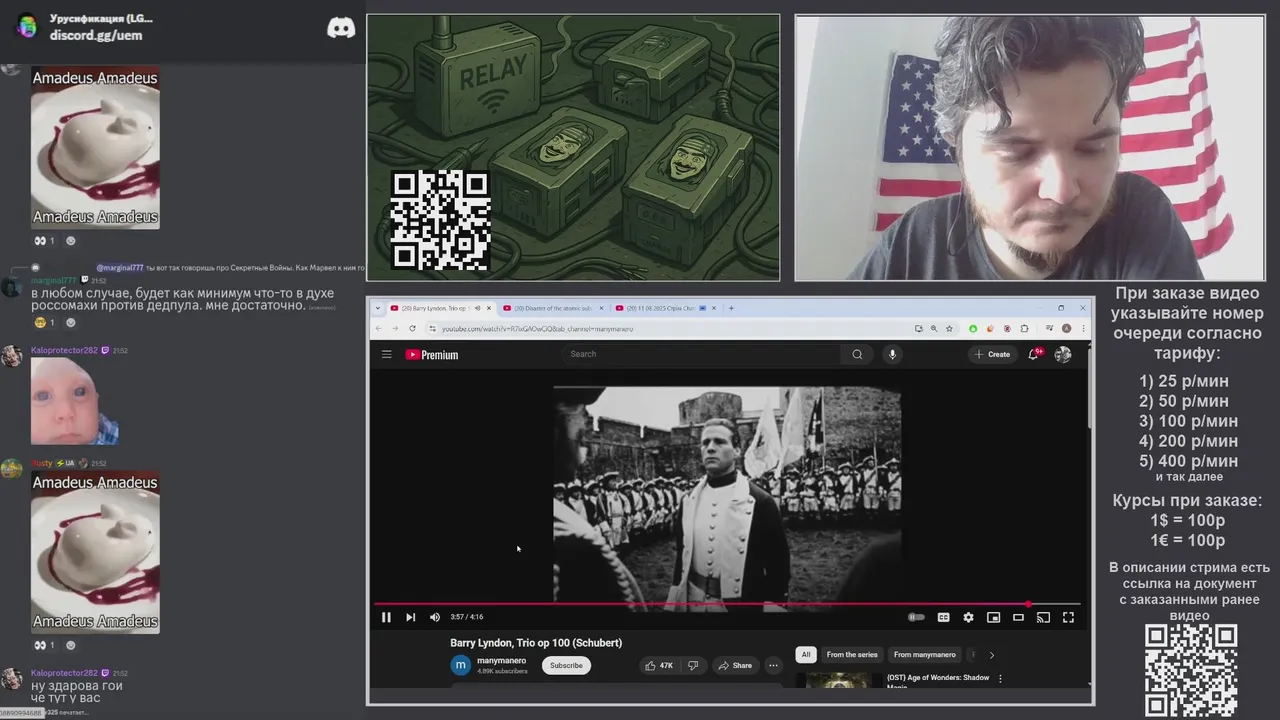Image resolution: width=1280 pixels, height=720 pixels.
Task: Click Kaloprotector282 username above baby image
Action: point(64,351)
